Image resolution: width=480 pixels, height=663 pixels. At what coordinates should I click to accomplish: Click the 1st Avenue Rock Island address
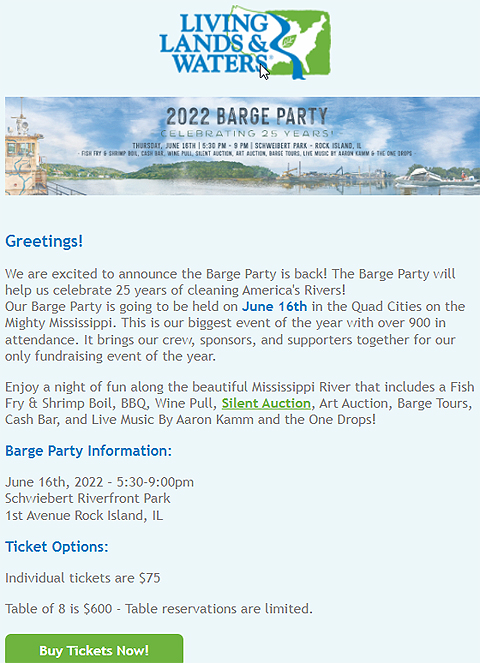click(84, 515)
